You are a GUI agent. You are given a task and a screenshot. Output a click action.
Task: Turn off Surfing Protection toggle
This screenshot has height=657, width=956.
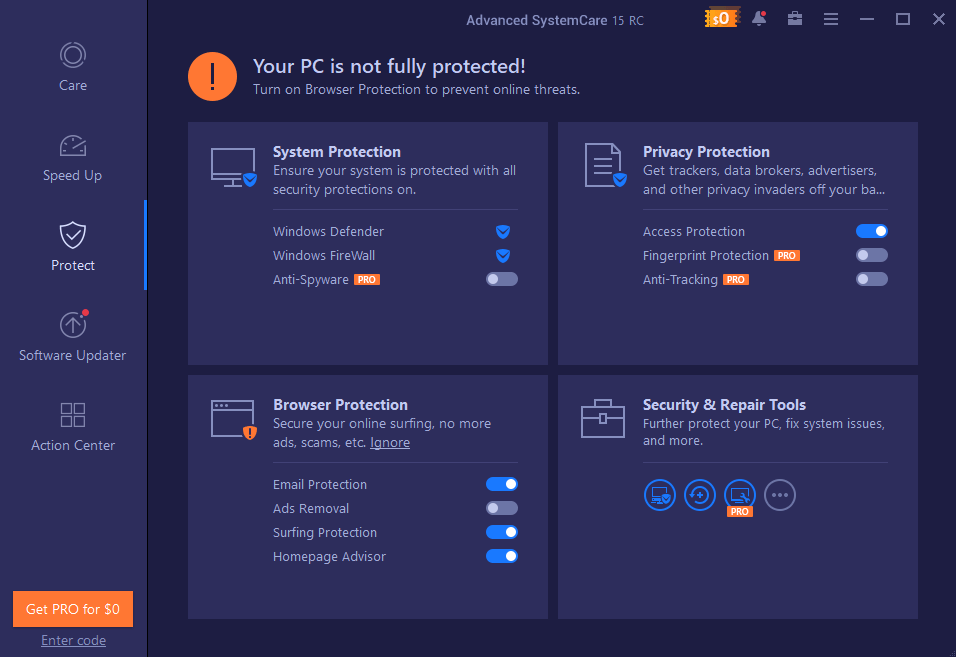click(502, 532)
